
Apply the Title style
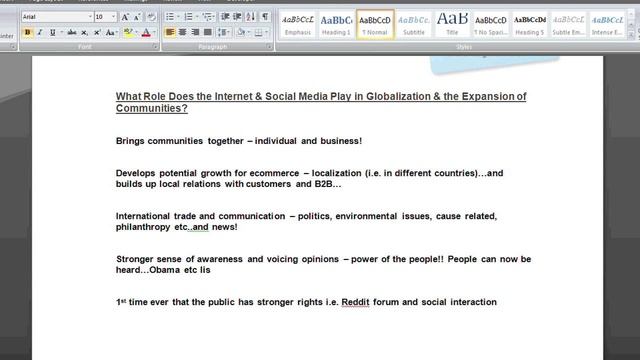tap(452, 24)
